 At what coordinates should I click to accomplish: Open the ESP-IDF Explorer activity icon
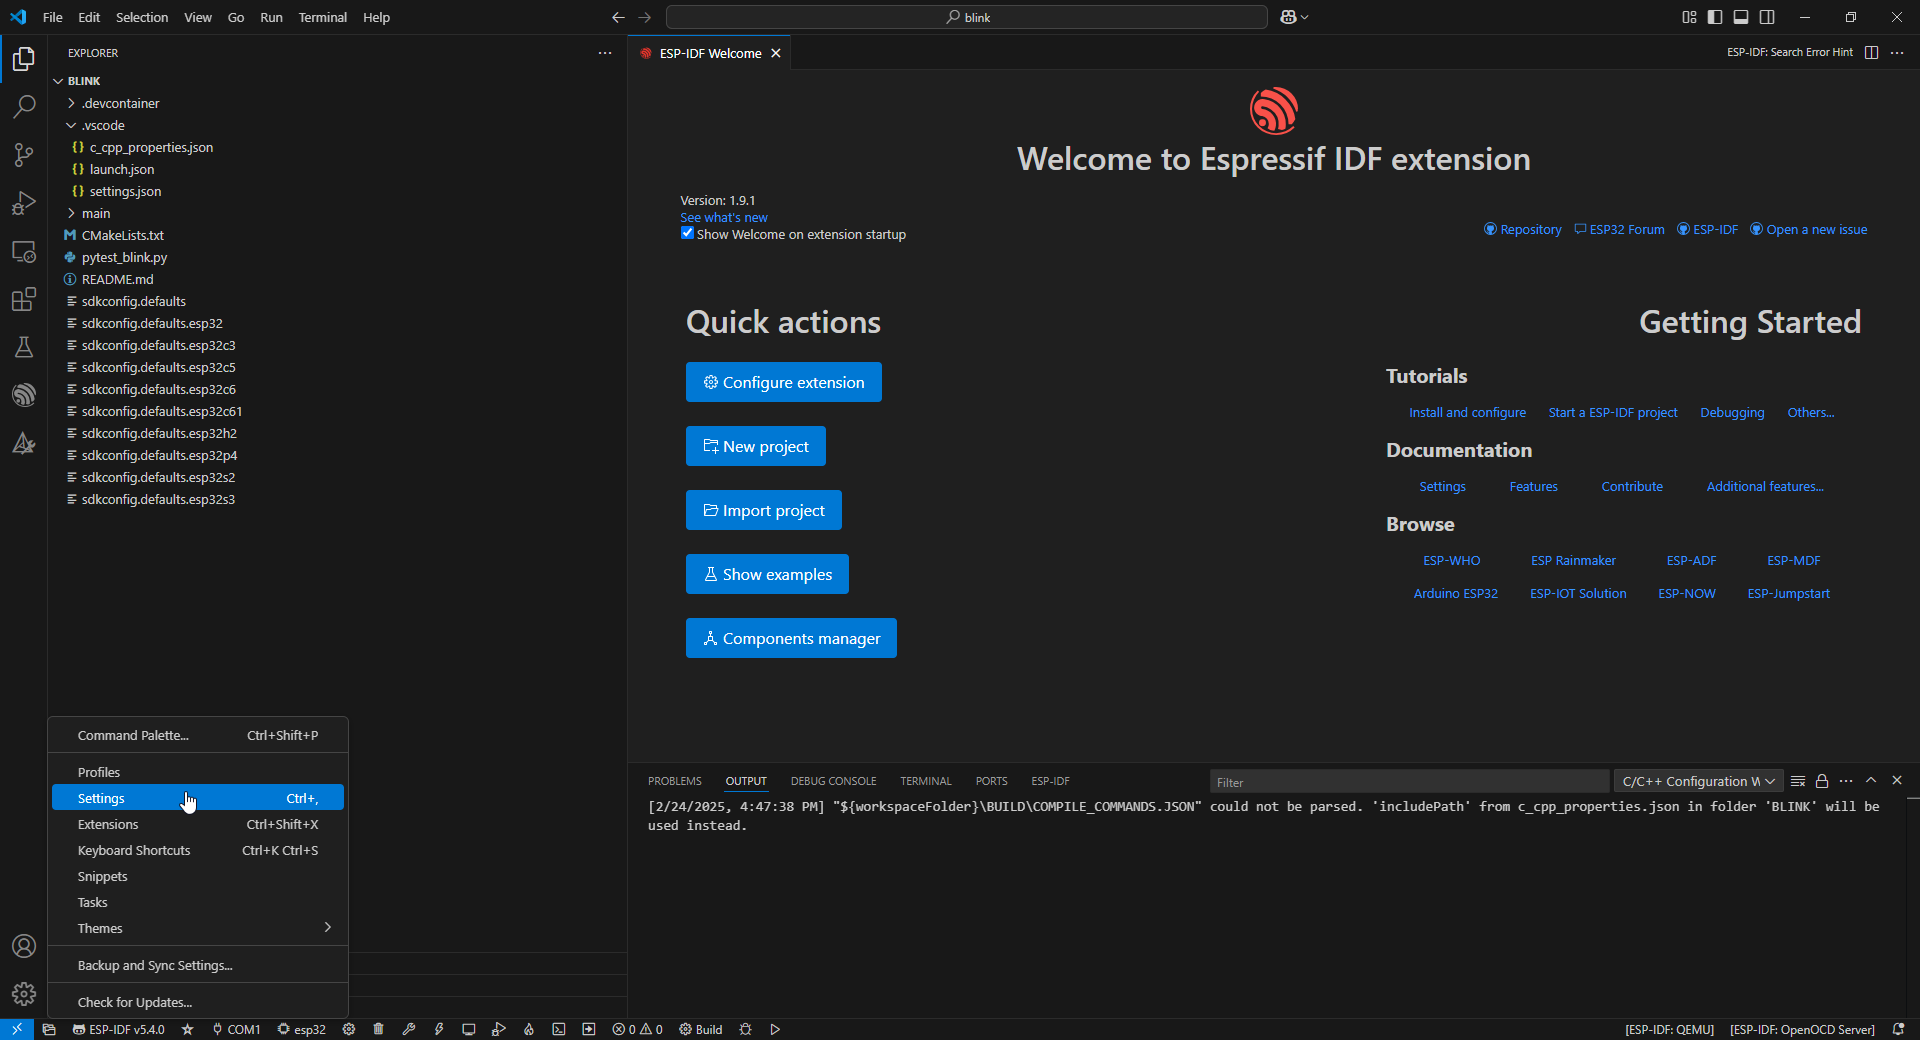(x=24, y=395)
